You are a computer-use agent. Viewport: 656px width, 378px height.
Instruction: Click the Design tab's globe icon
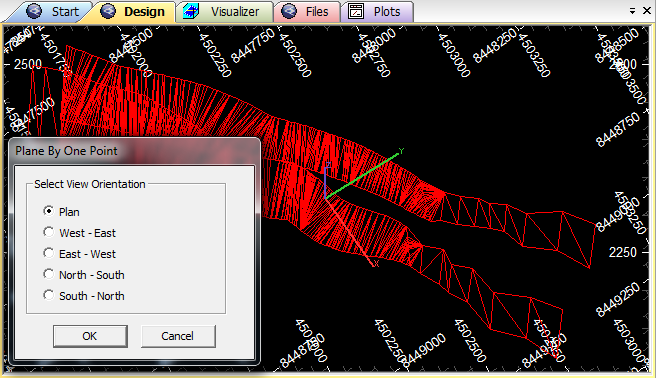tap(108, 11)
